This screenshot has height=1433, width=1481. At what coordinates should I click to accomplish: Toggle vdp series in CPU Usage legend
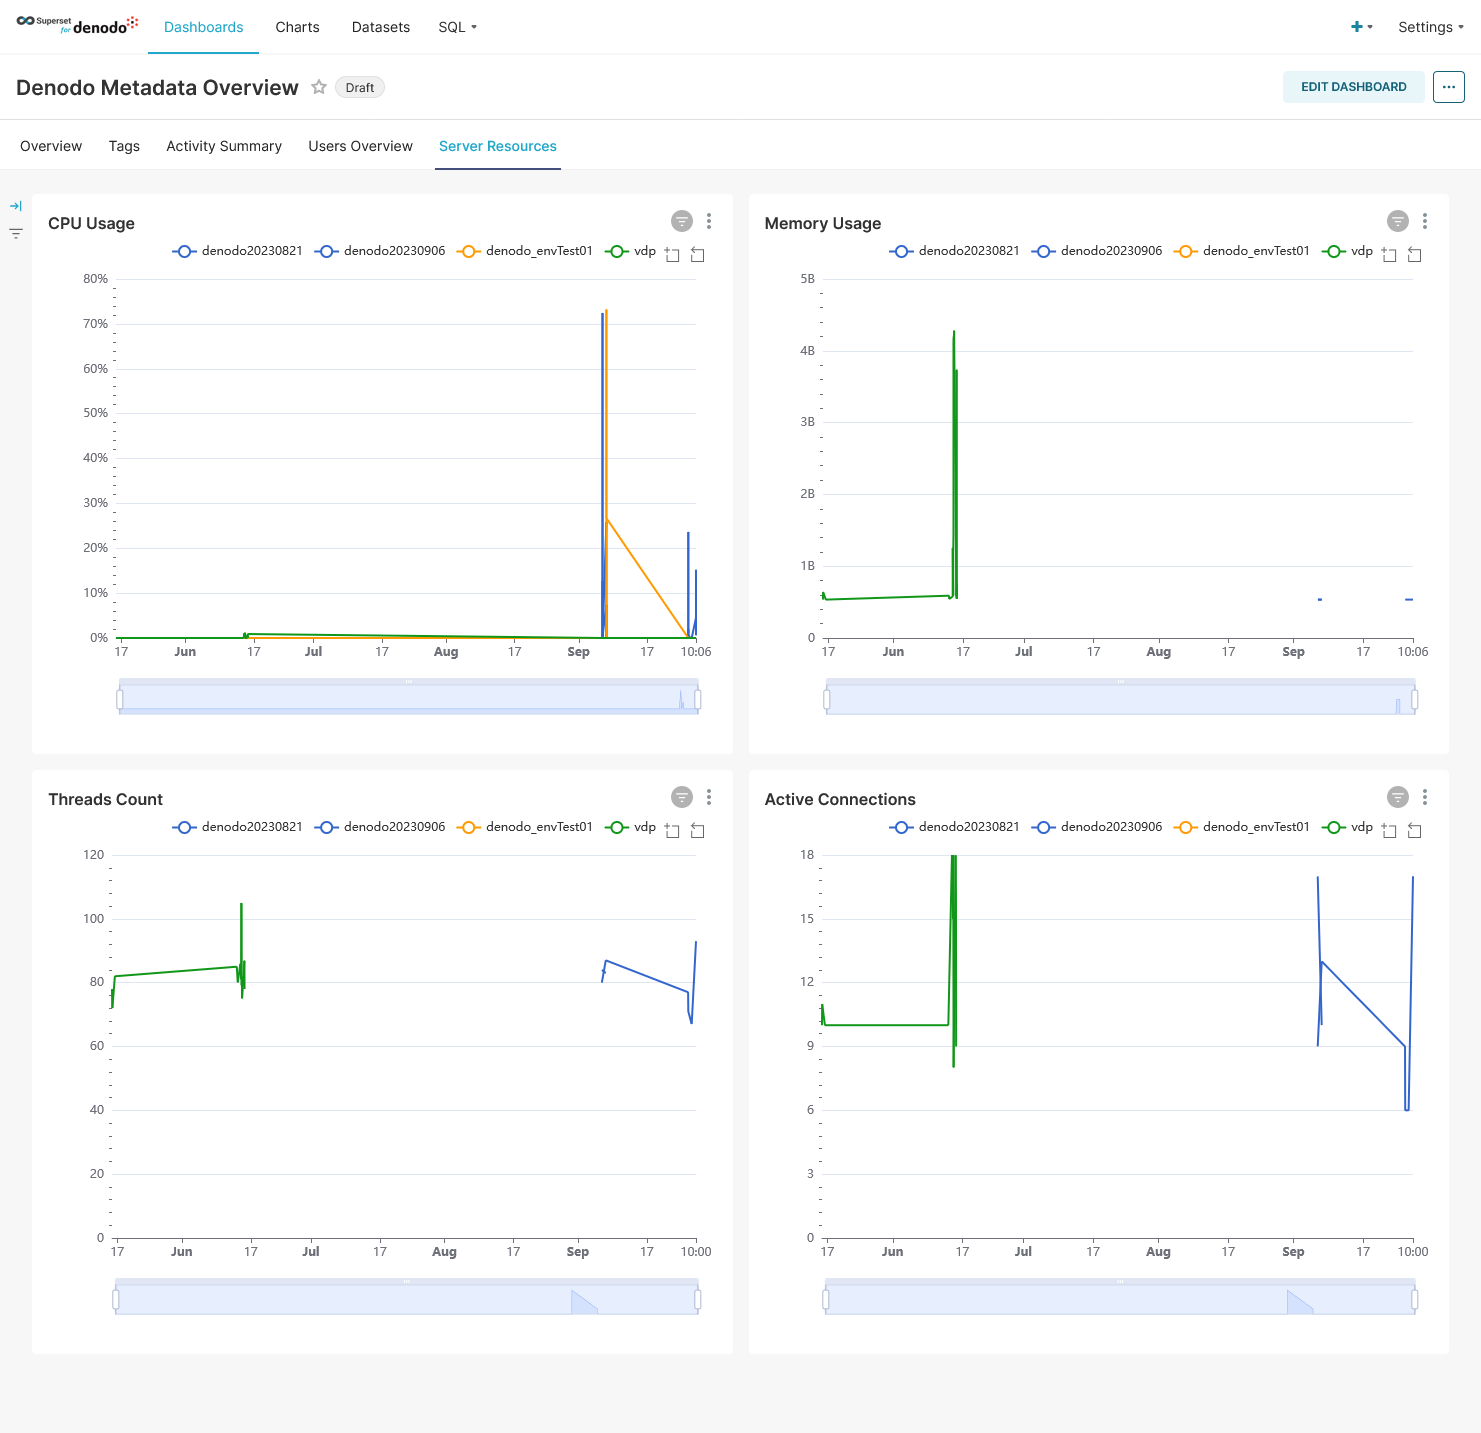coord(631,251)
